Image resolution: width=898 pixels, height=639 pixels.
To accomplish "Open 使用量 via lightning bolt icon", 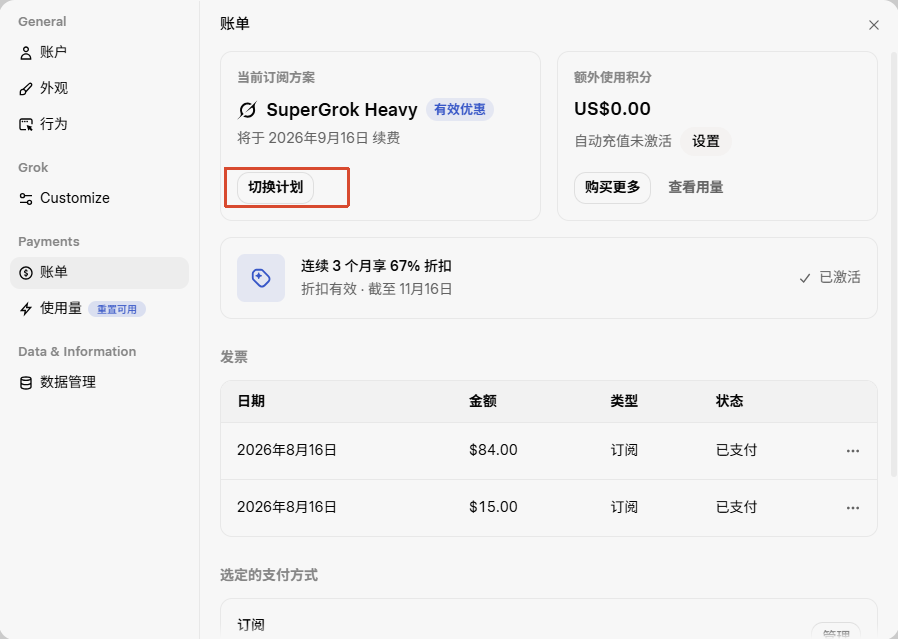I will pyautogui.click(x=26, y=309).
